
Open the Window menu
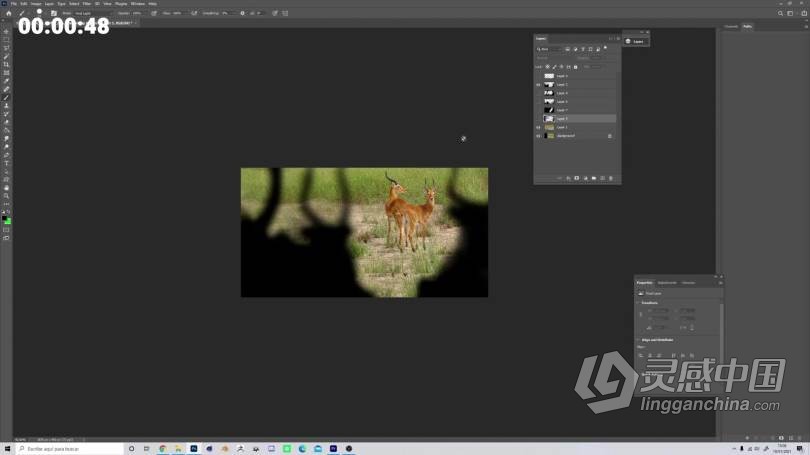click(x=138, y=4)
